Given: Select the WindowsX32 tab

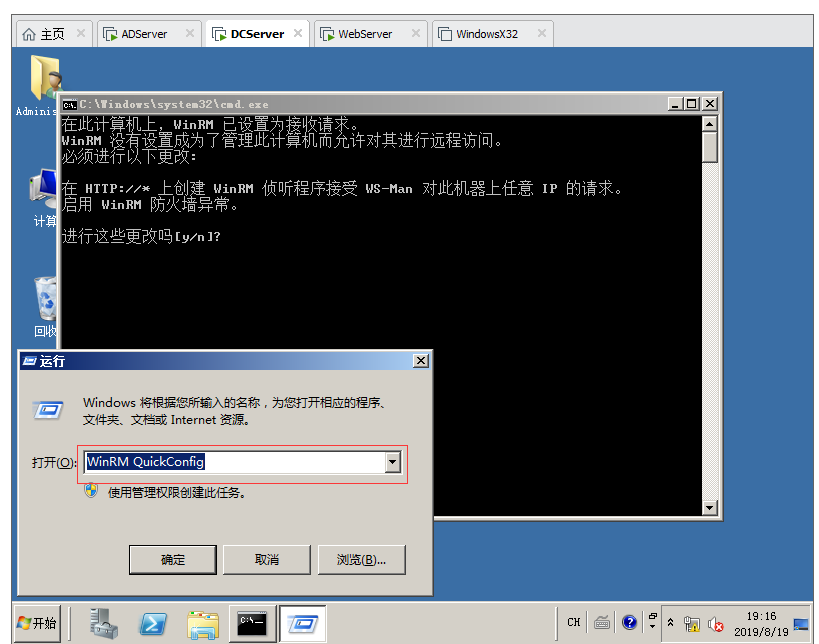Looking at the screenshot, I should pos(486,34).
